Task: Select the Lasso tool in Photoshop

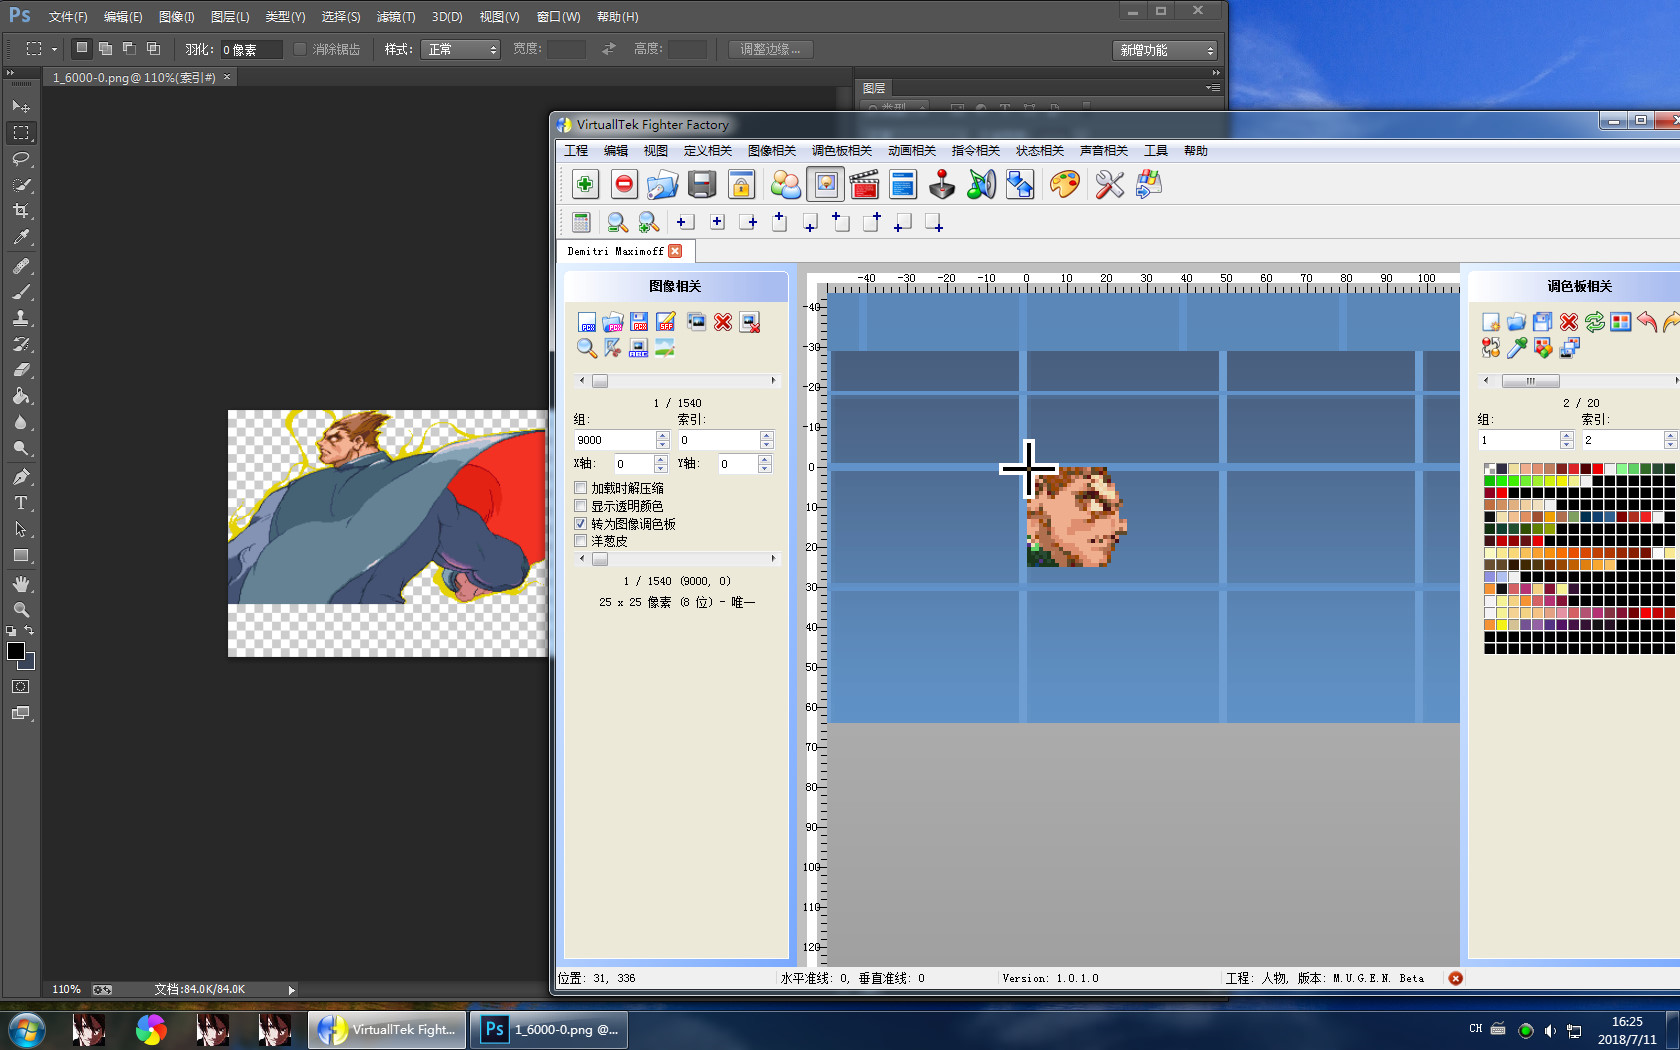Action: coord(21,159)
